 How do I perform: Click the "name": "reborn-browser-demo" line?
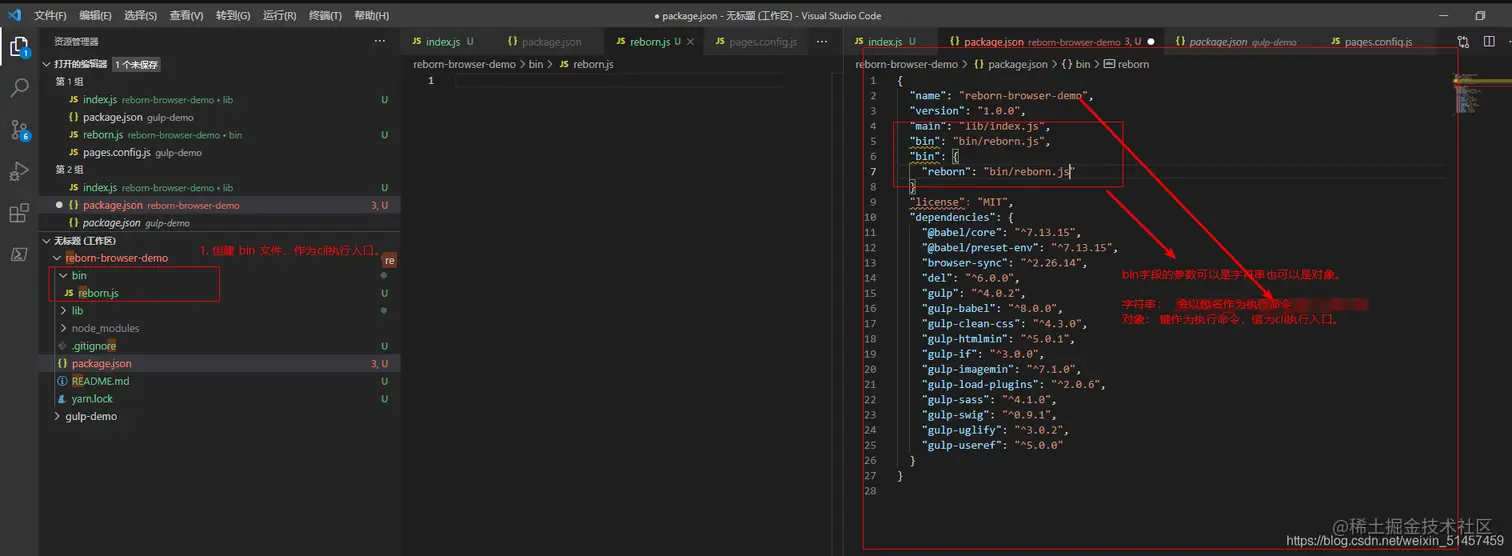1001,96
